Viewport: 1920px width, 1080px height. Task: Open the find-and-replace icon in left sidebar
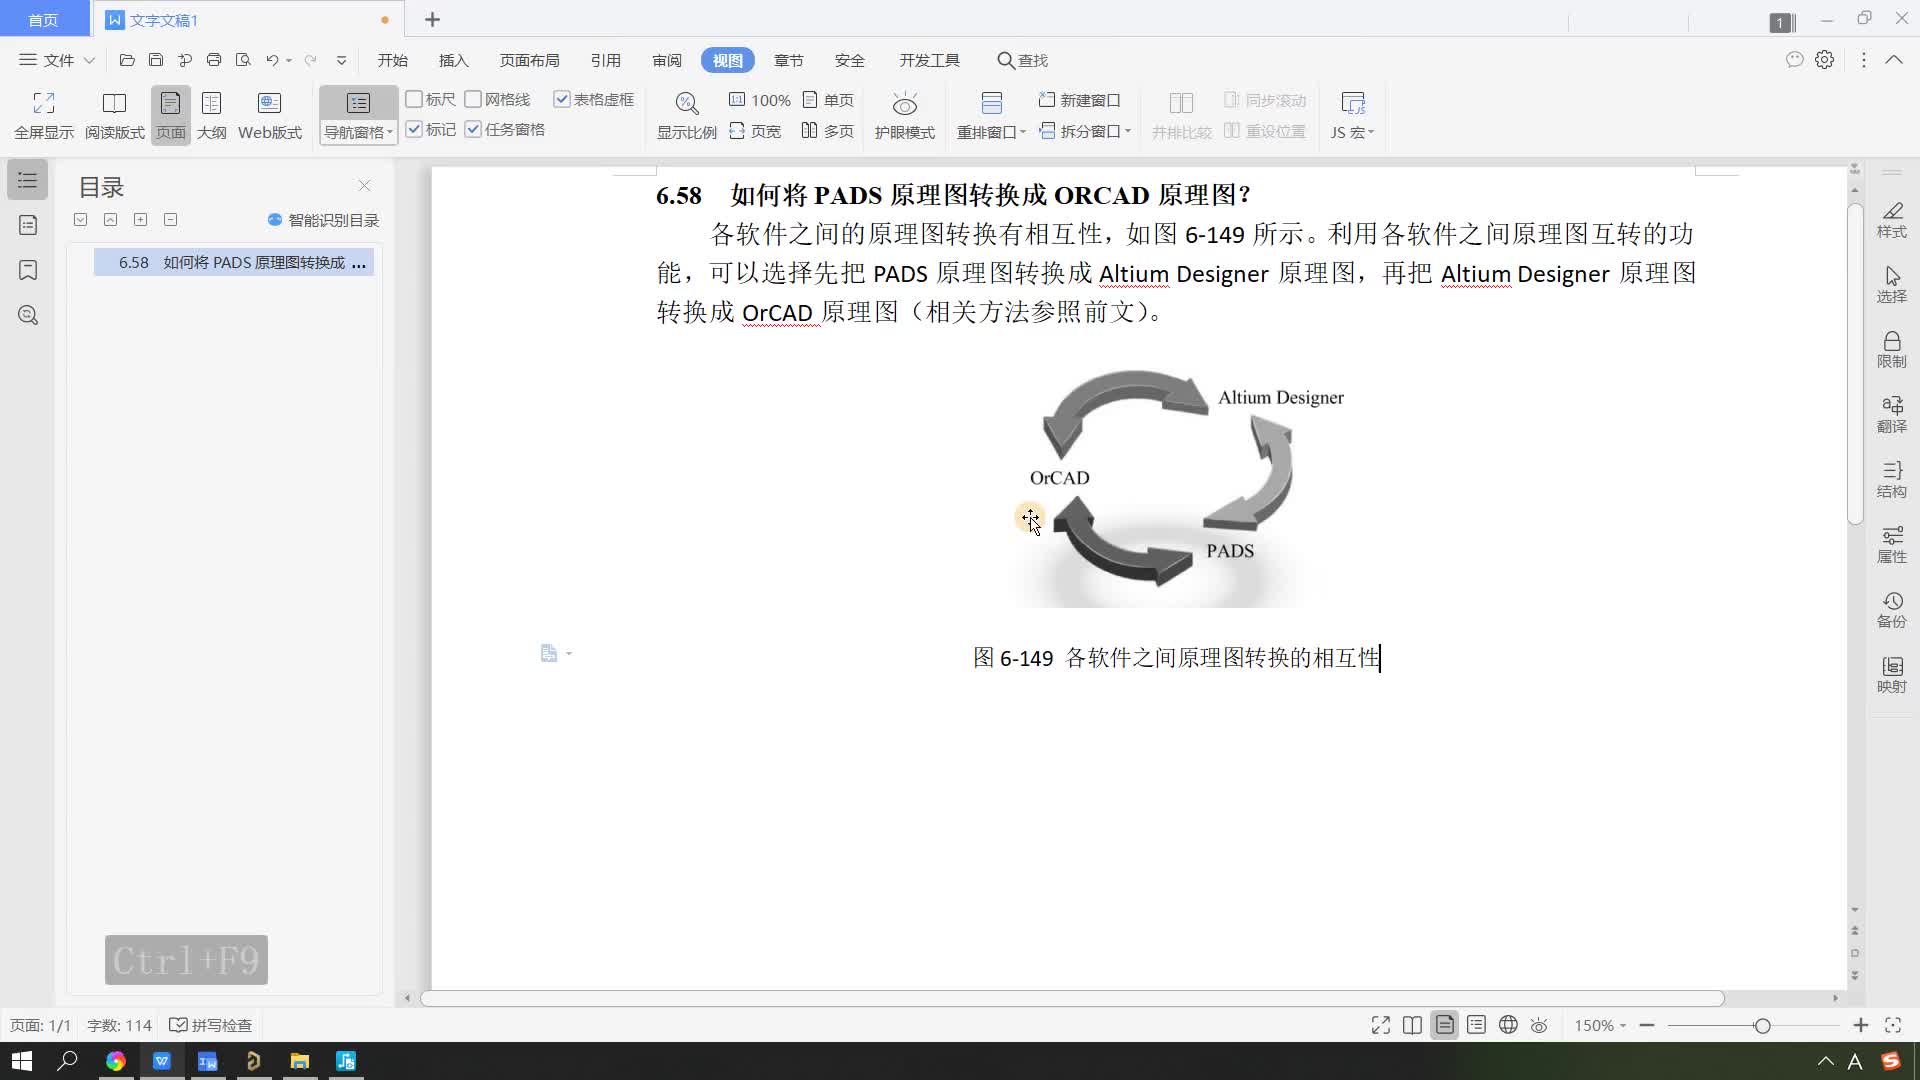(x=28, y=315)
